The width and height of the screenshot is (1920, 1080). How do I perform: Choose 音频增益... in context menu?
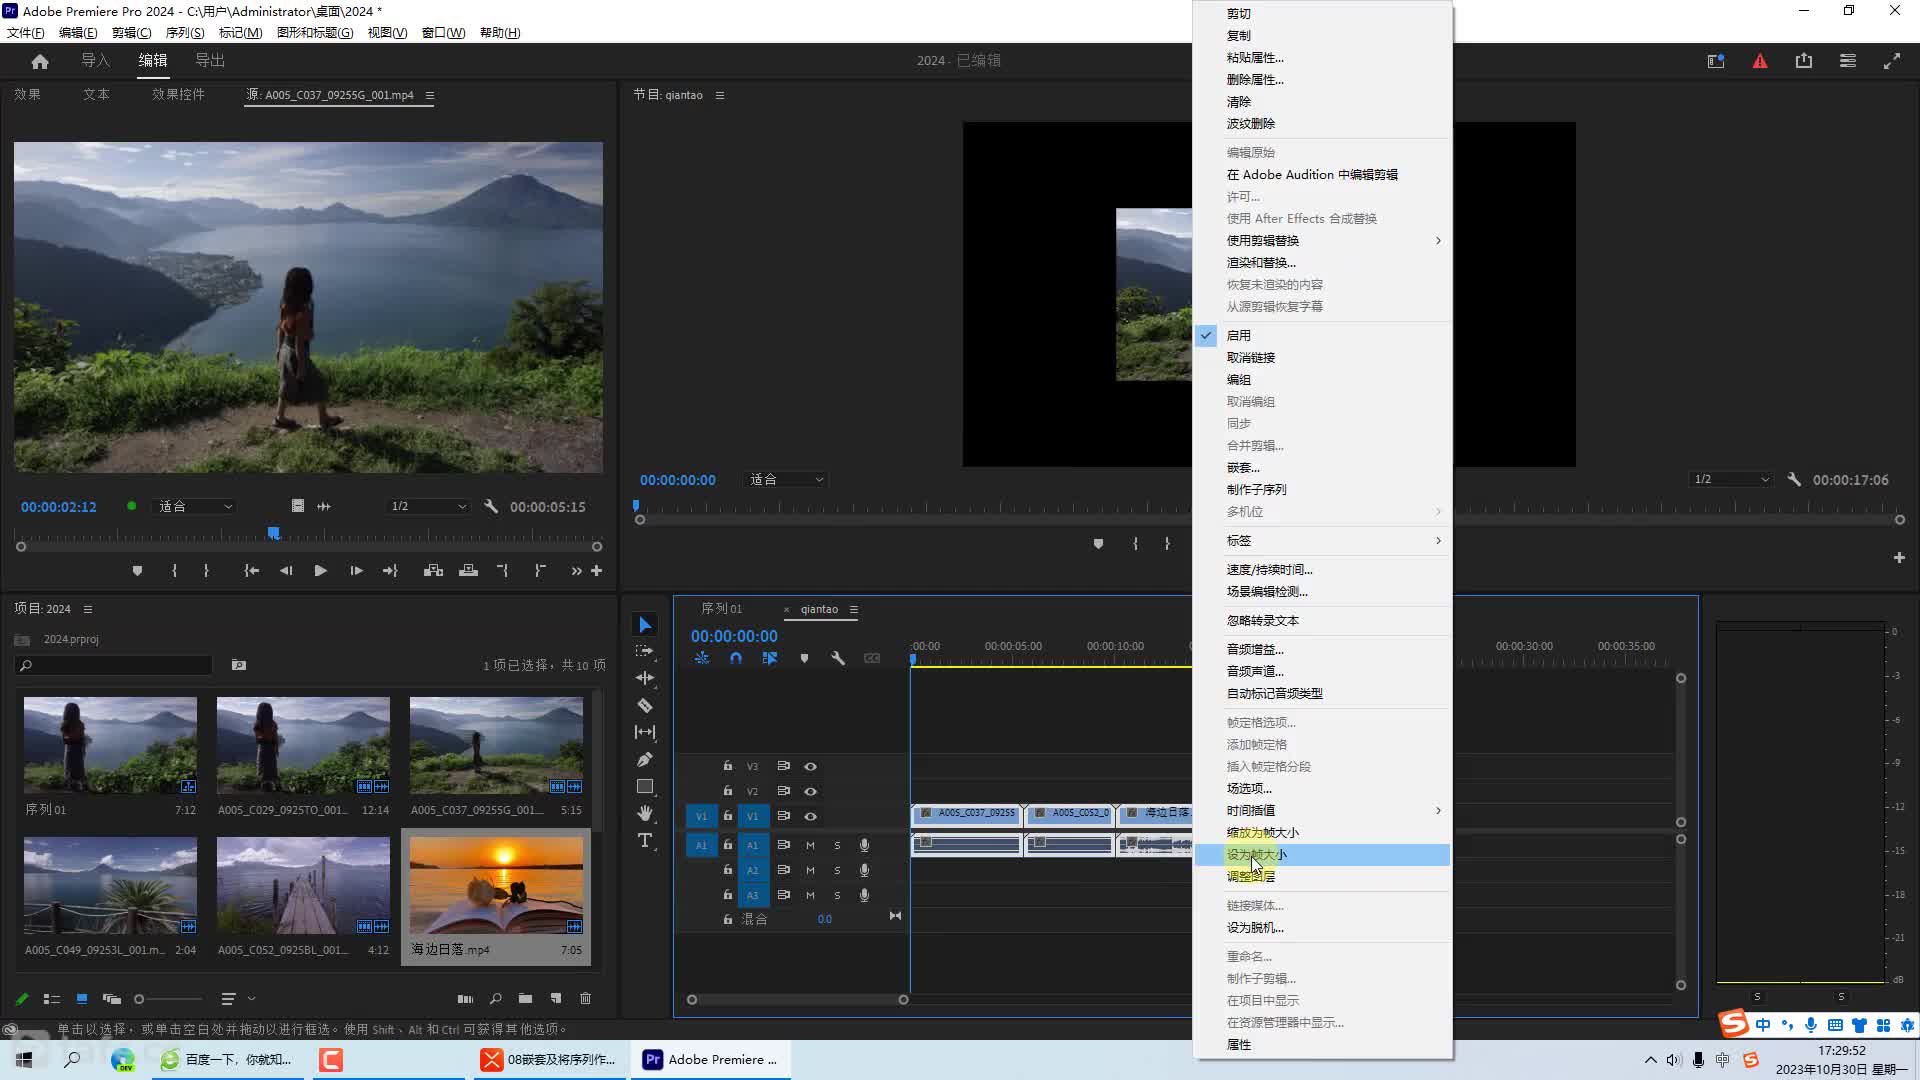click(x=1322, y=649)
